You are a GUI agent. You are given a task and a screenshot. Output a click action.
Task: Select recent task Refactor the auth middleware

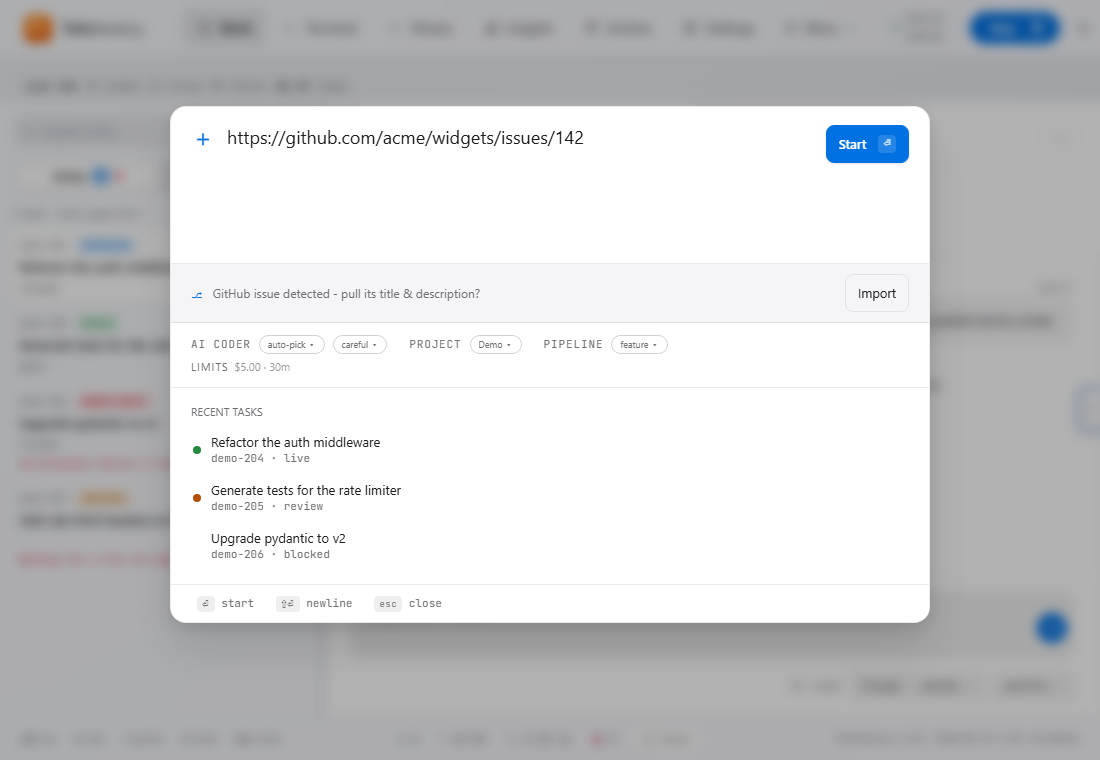click(550, 450)
